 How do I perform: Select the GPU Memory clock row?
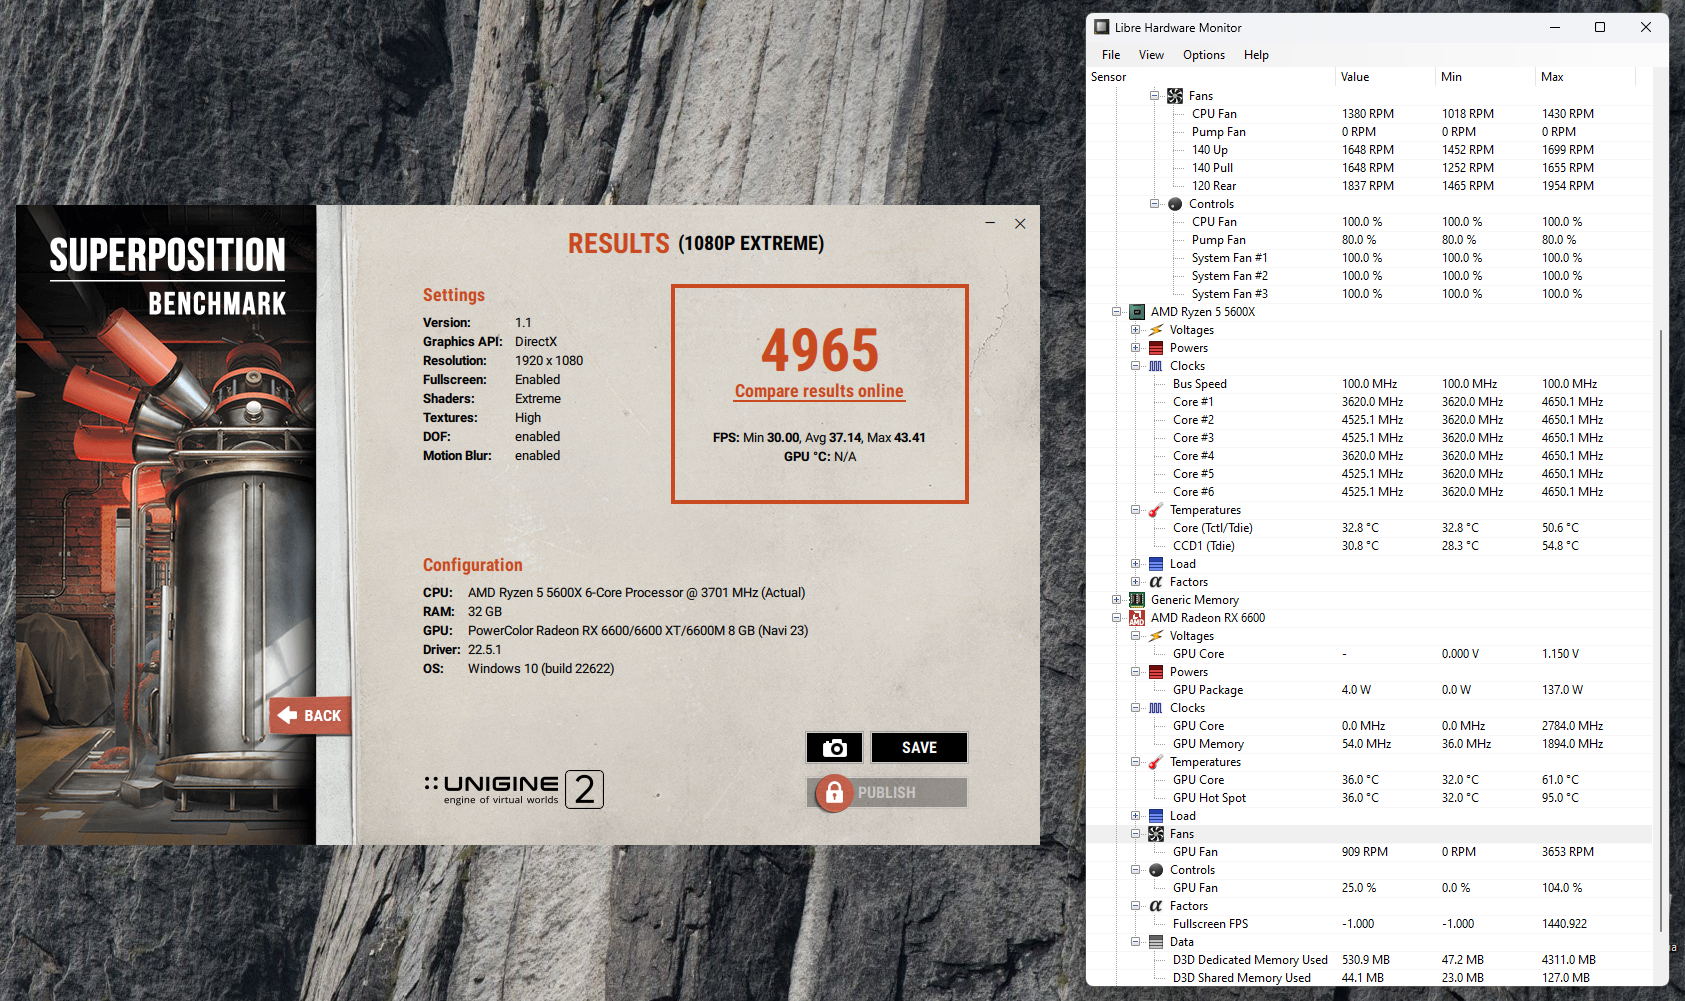pyautogui.click(x=1369, y=744)
